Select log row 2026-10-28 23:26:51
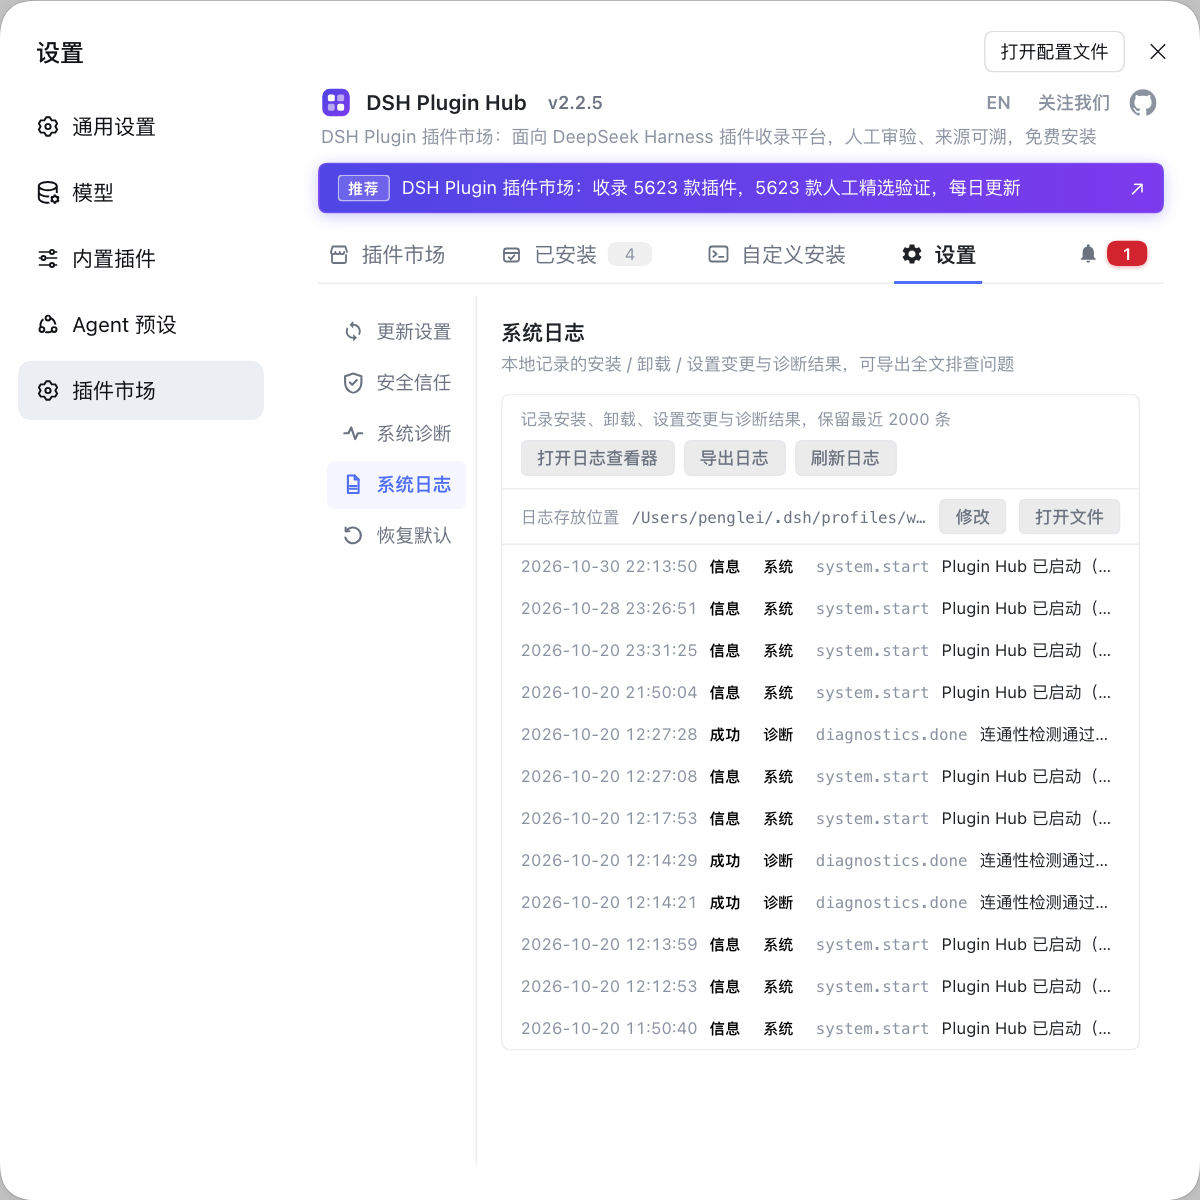The height and width of the screenshot is (1200, 1200). tap(820, 608)
